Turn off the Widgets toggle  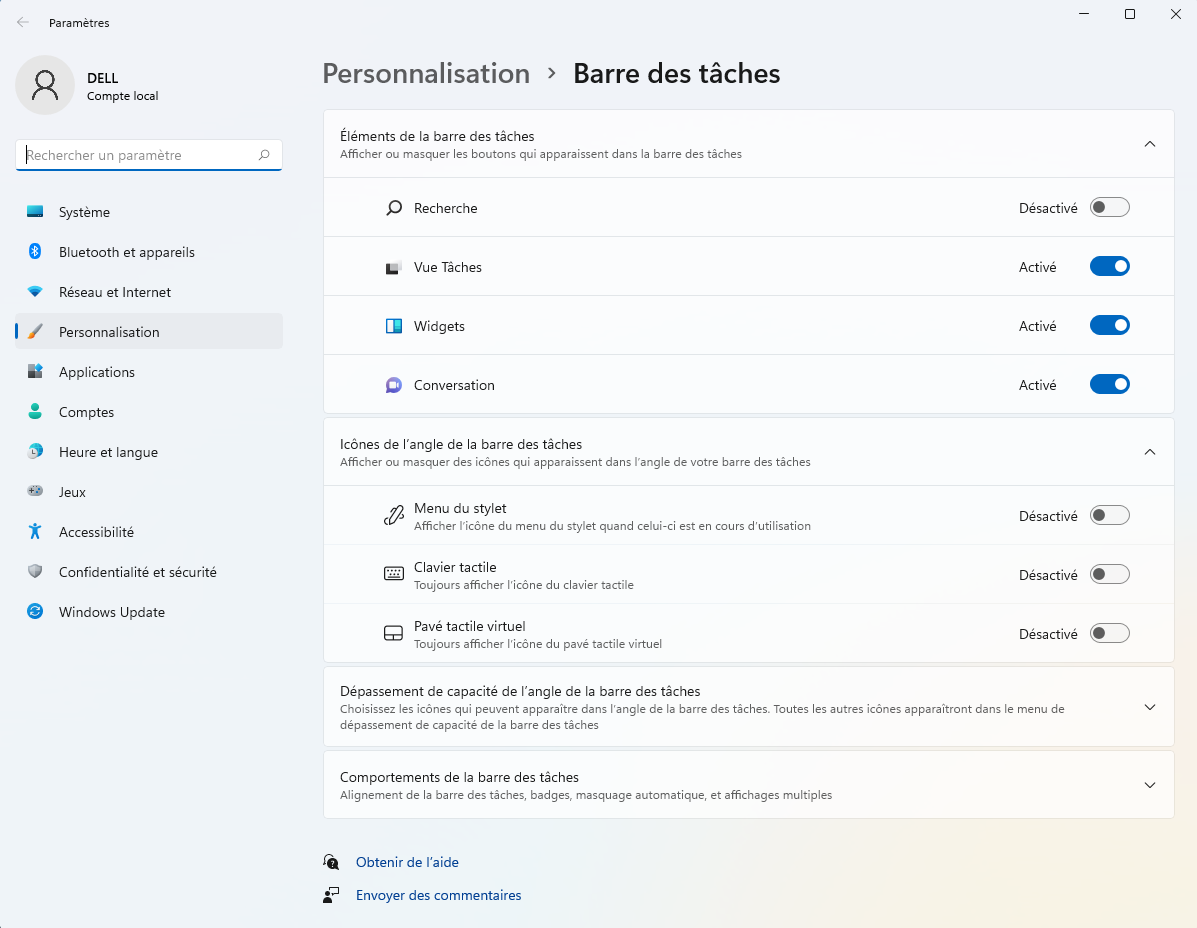(x=1109, y=325)
